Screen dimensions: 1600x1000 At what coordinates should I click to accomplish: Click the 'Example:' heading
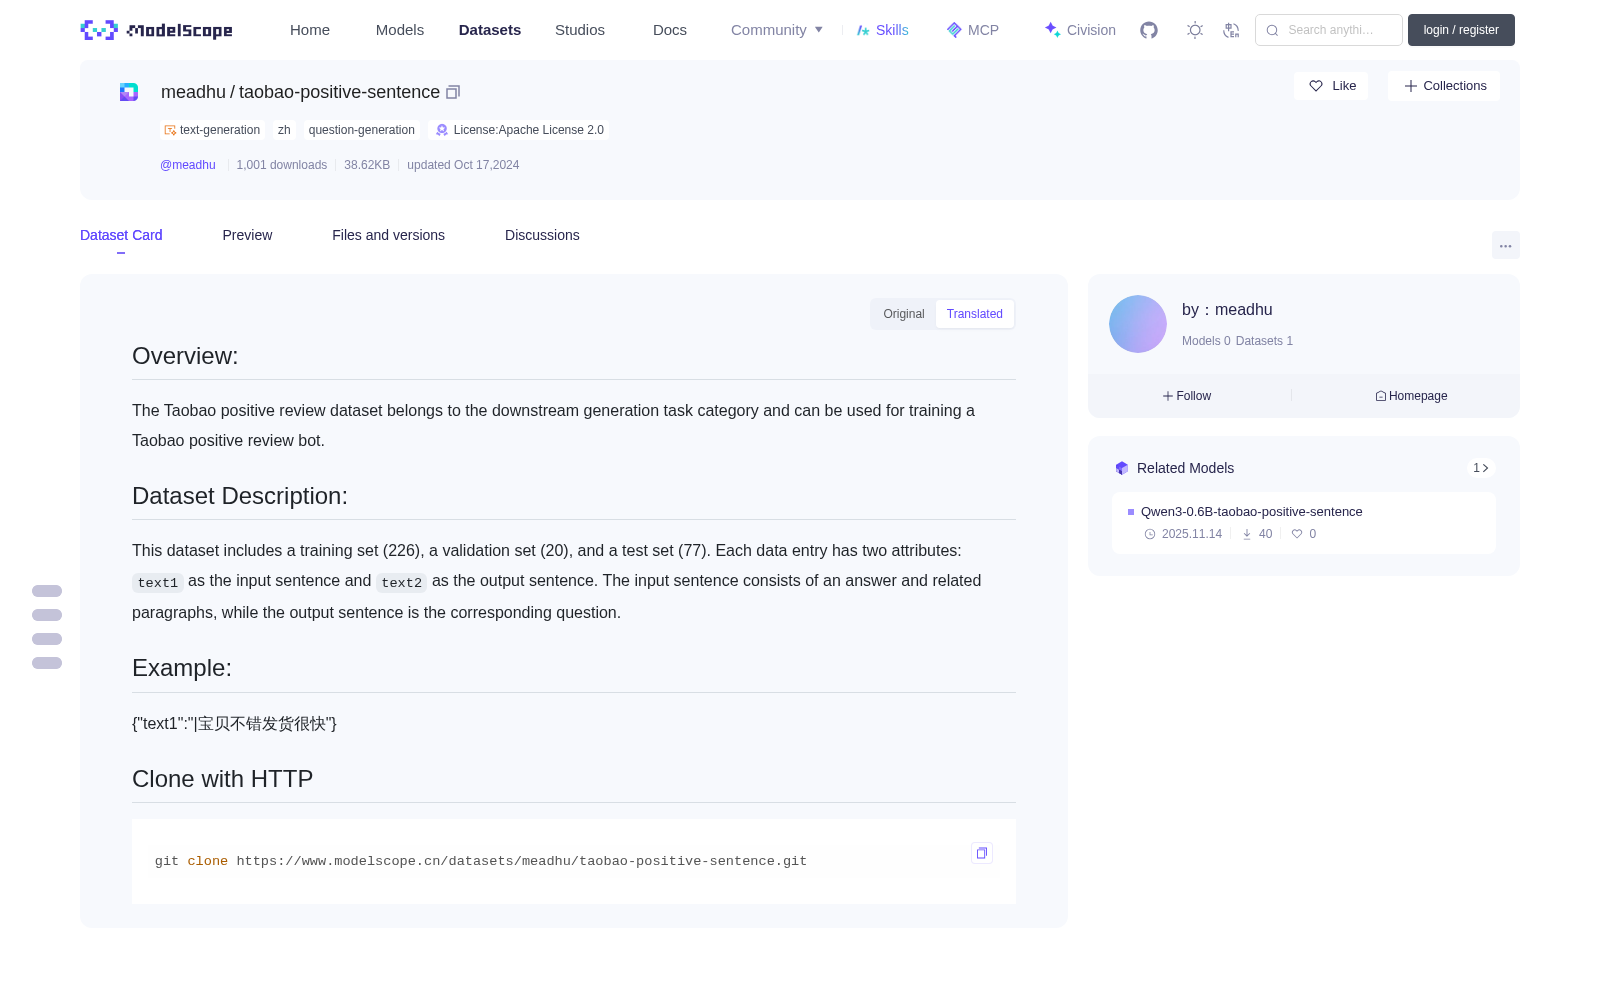pyautogui.click(x=182, y=668)
